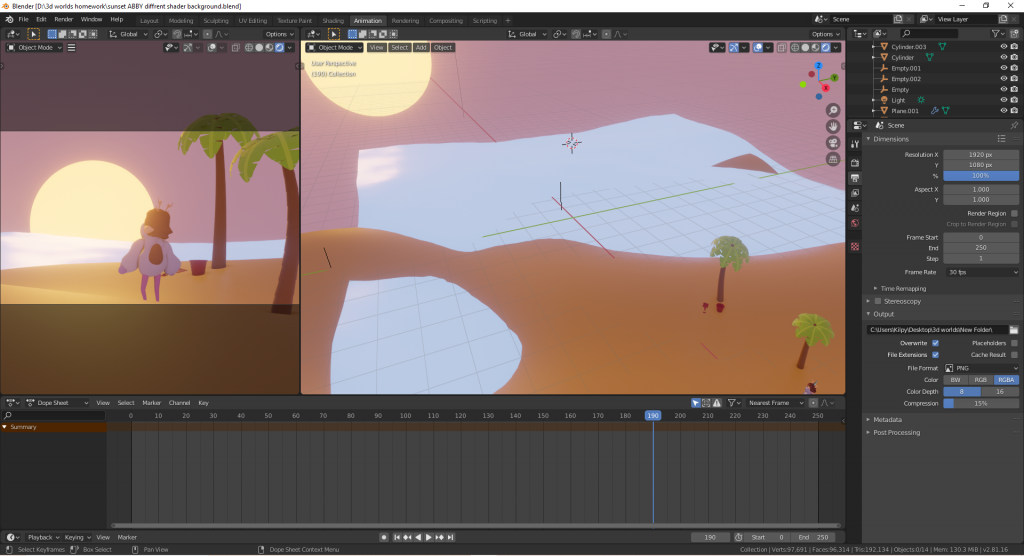Adjust the Compression 15% slider
This screenshot has width=1024, height=556.
[x=982, y=404]
